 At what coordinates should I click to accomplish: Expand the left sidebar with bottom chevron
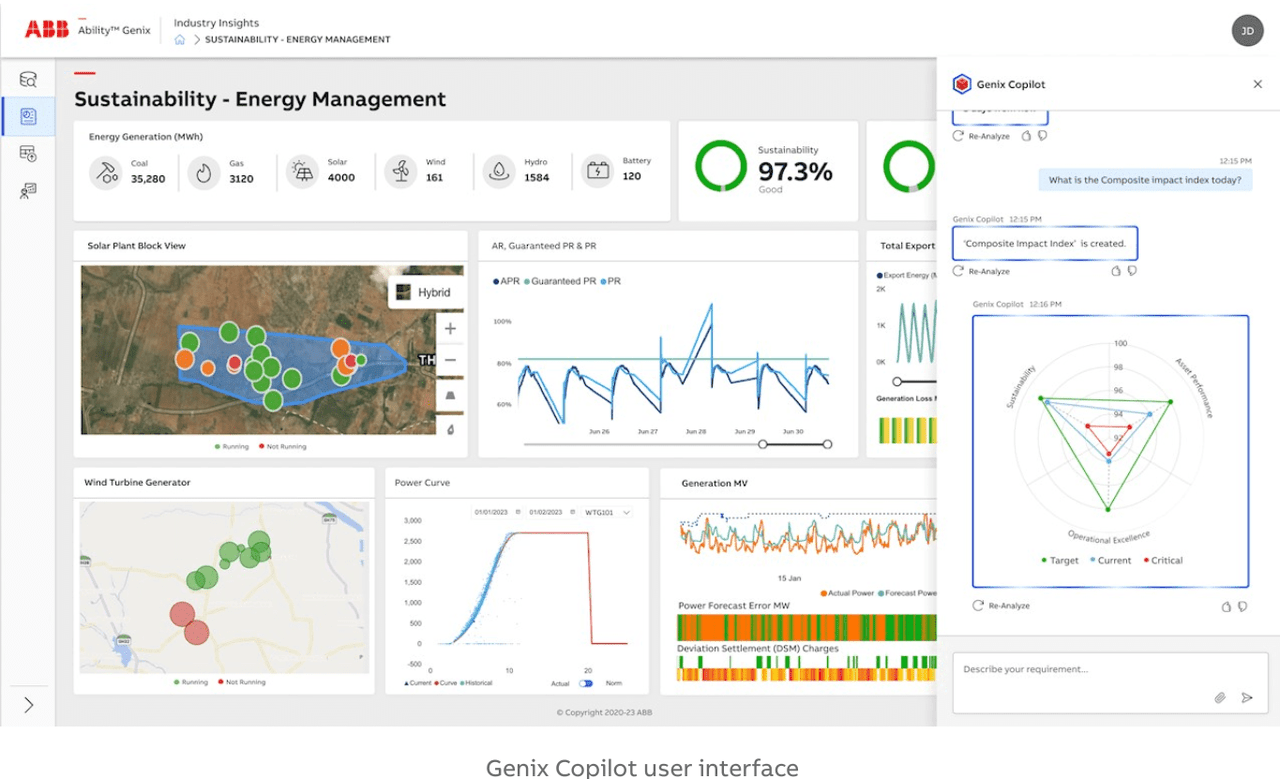(x=28, y=705)
